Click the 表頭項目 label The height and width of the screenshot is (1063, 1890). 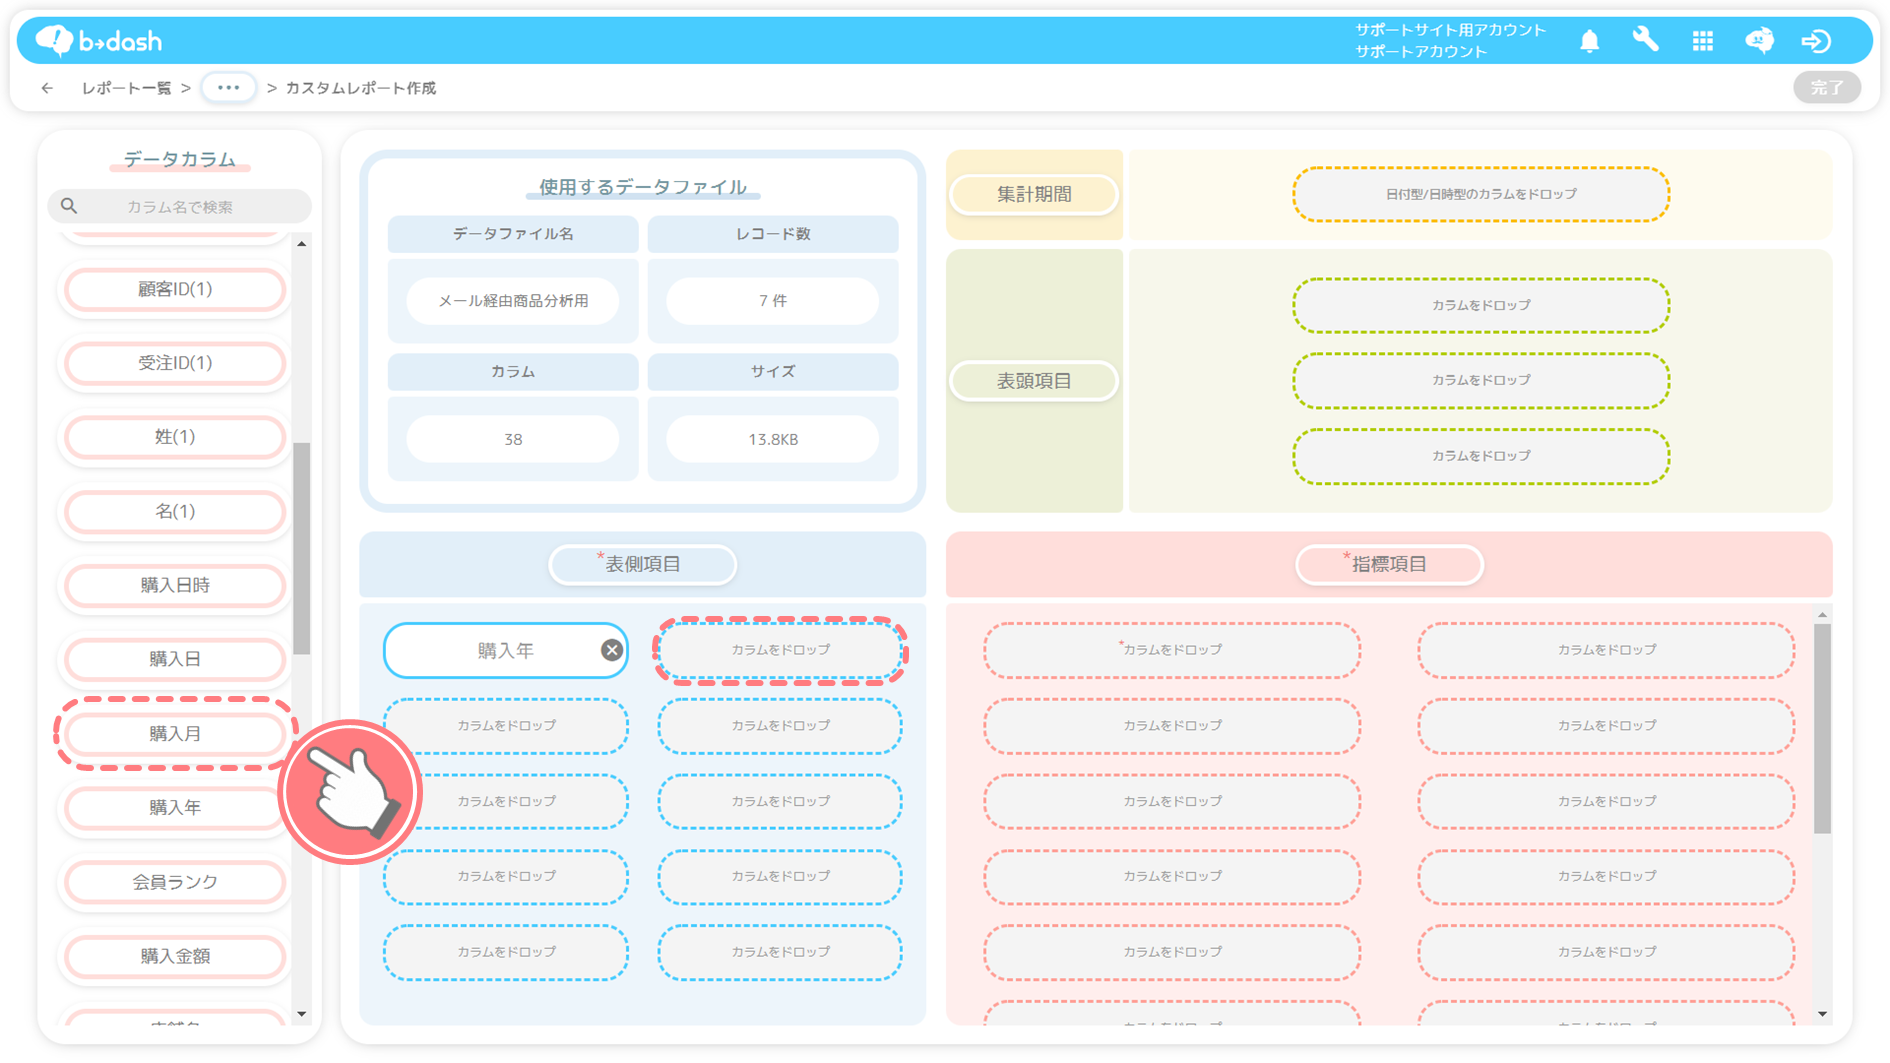pos(1034,381)
